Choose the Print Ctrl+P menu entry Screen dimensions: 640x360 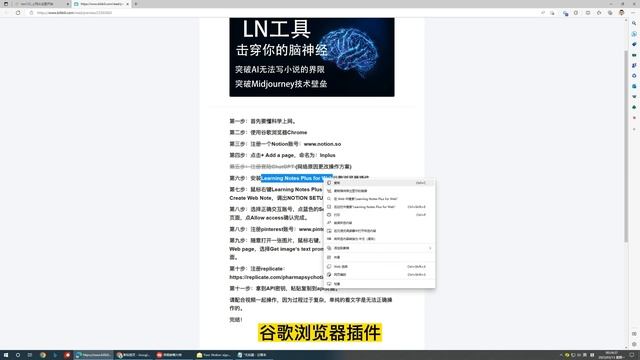(x=380, y=215)
